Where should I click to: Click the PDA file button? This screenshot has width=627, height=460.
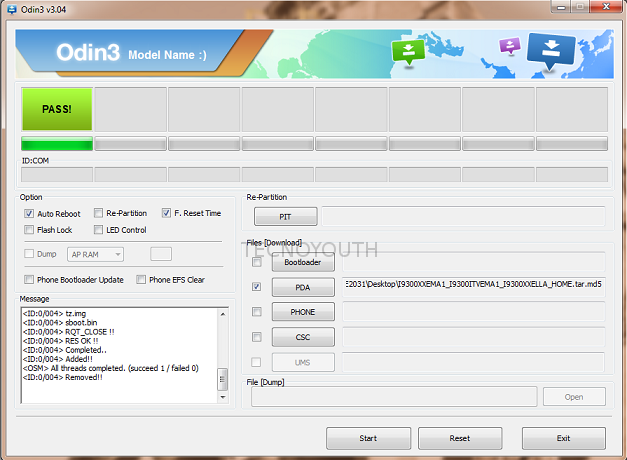pyautogui.click(x=303, y=287)
